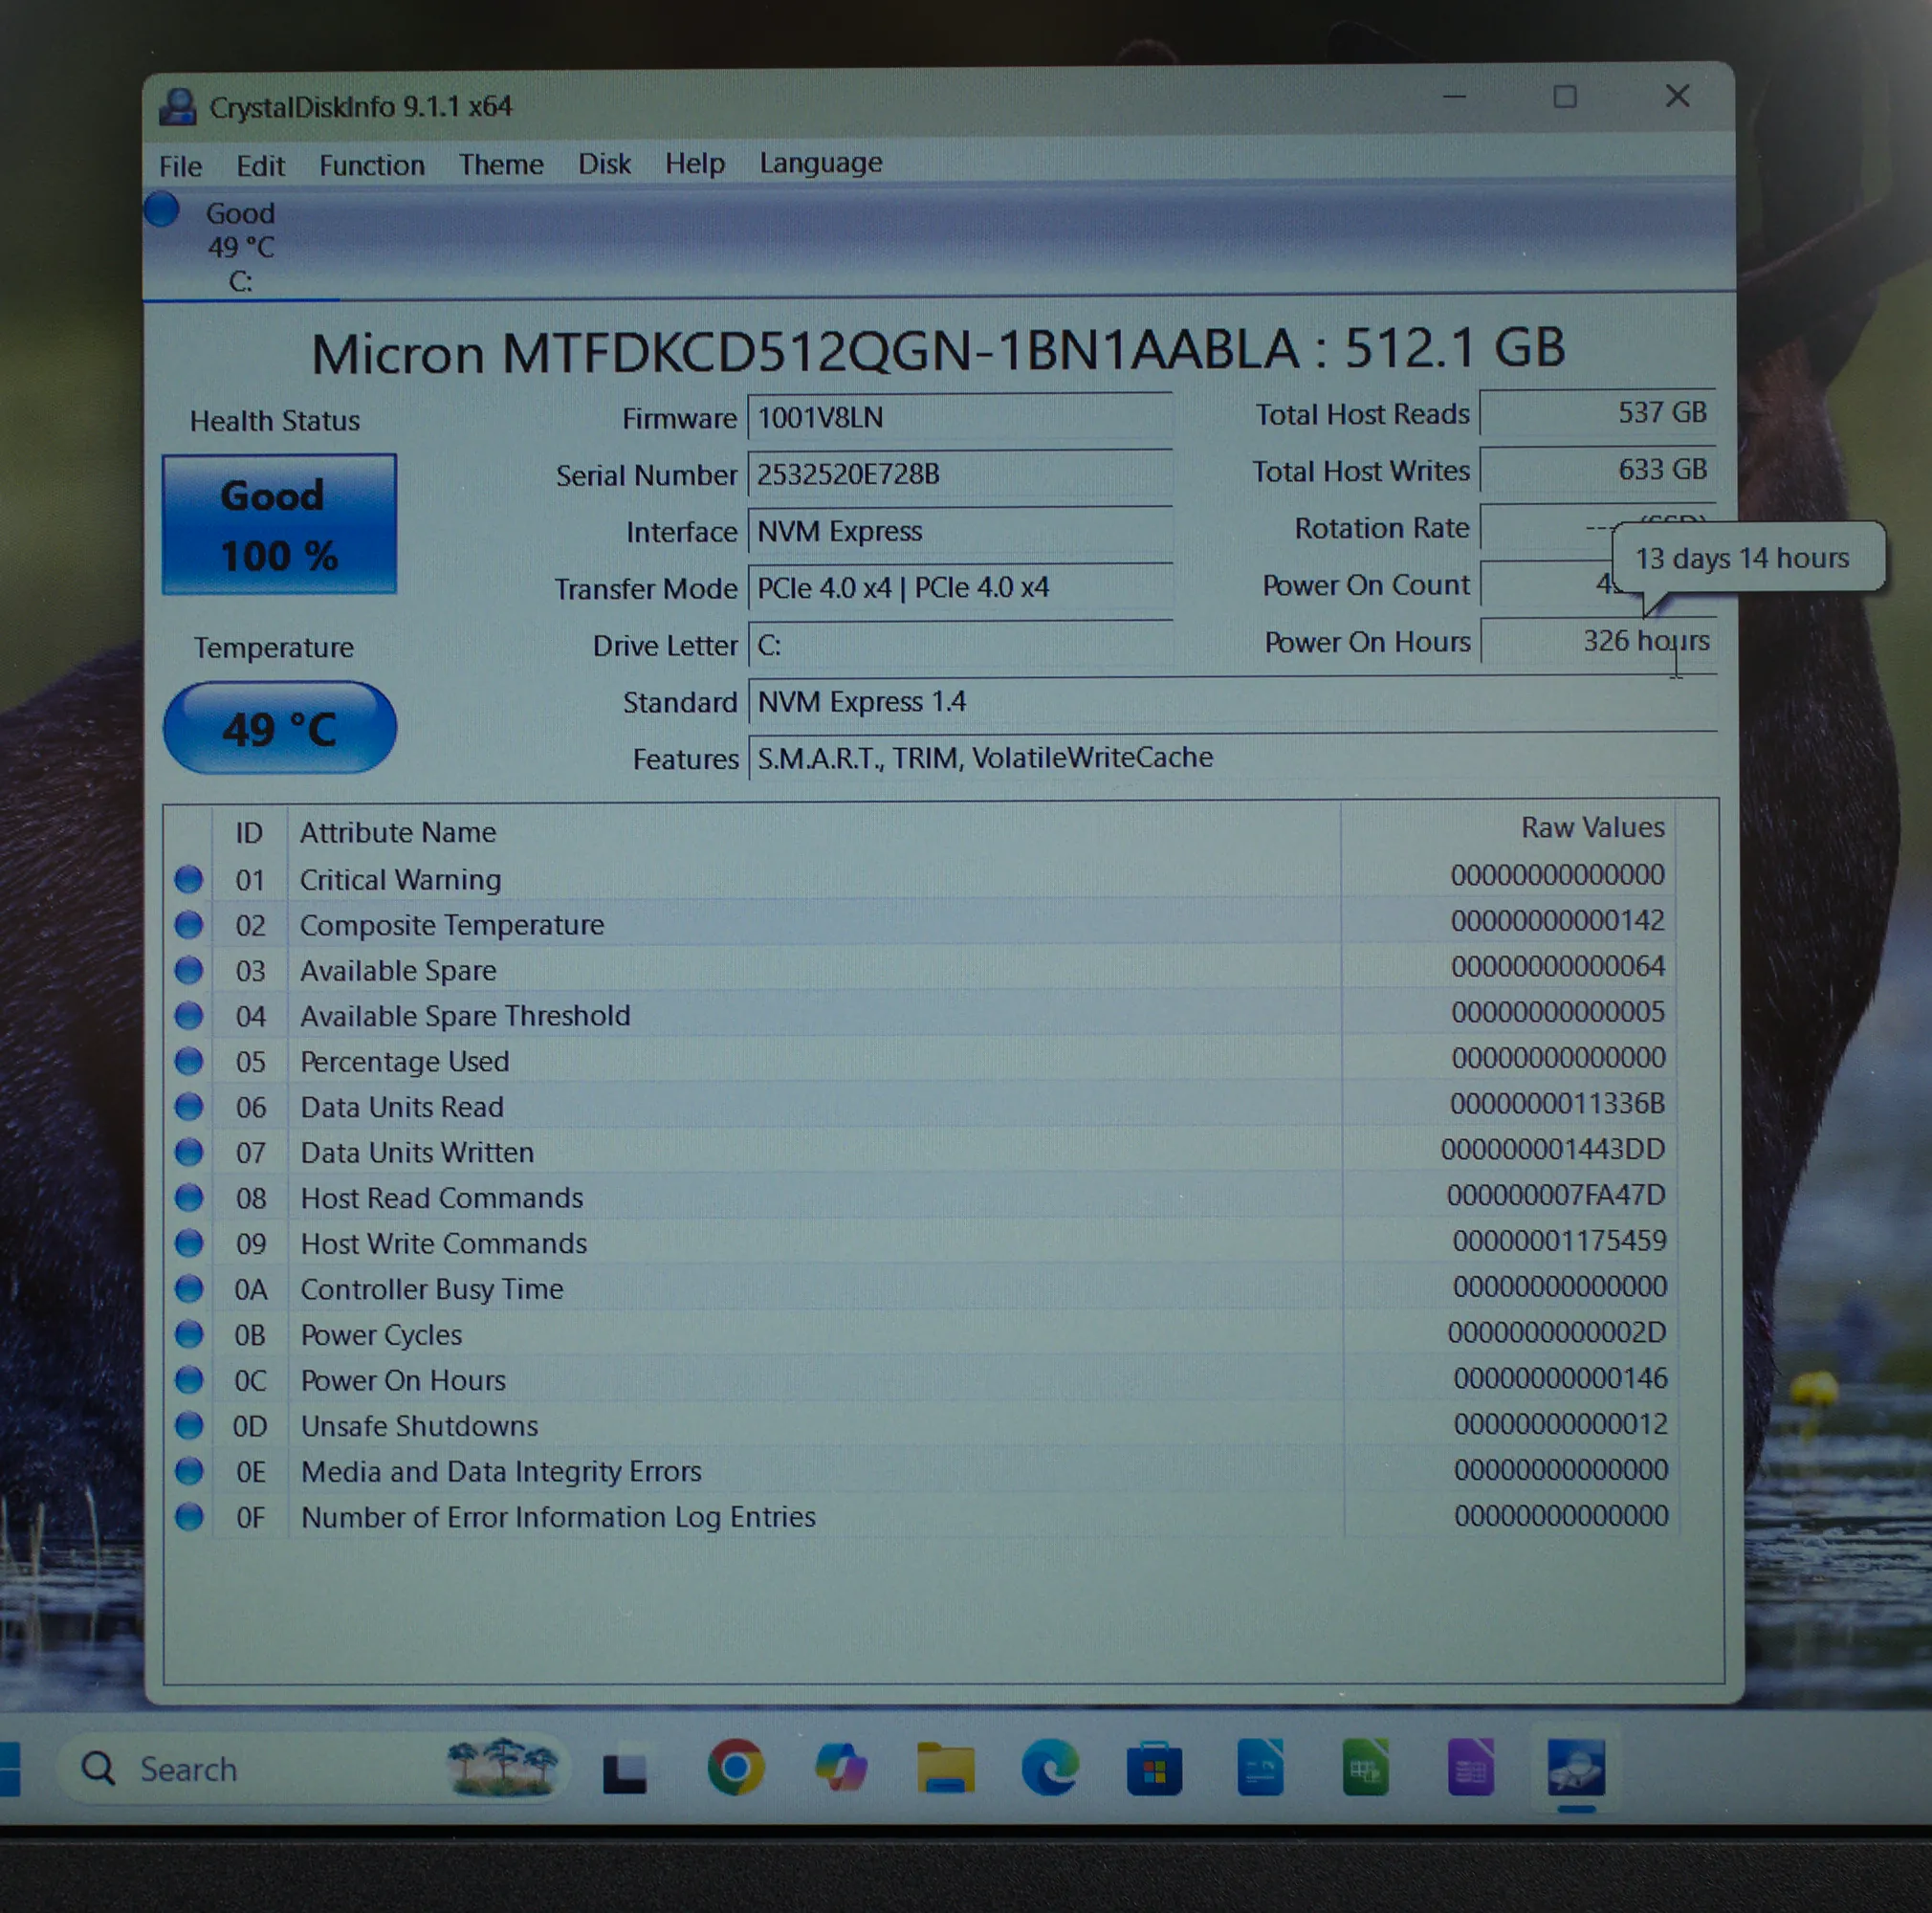Launch Microsoft Copilot from the taskbar
Image resolution: width=1932 pixels, height=1913 pixels.
[840, 1768]
